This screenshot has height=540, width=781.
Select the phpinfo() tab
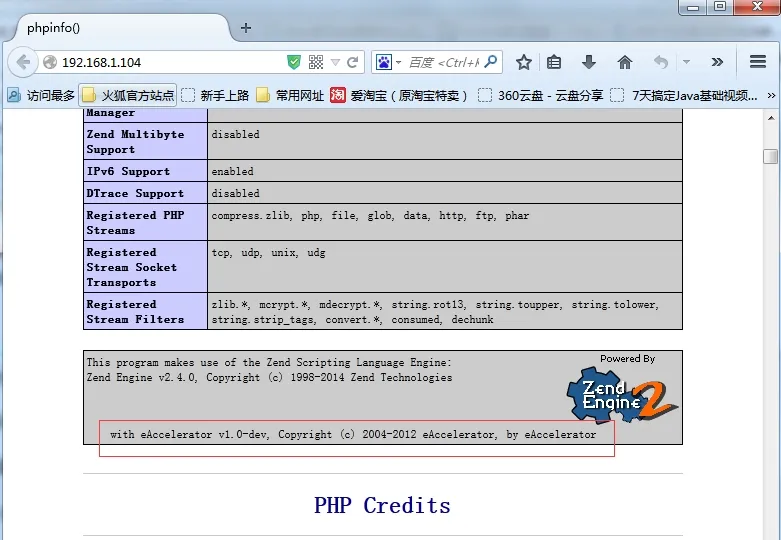point(122,28)
